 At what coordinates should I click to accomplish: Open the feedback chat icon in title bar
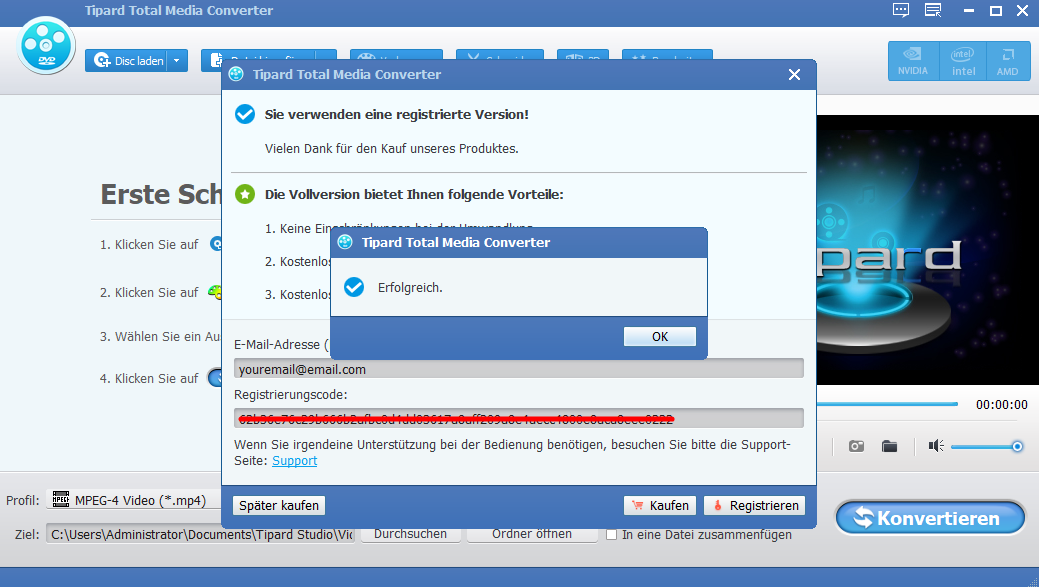click(901, 10)
